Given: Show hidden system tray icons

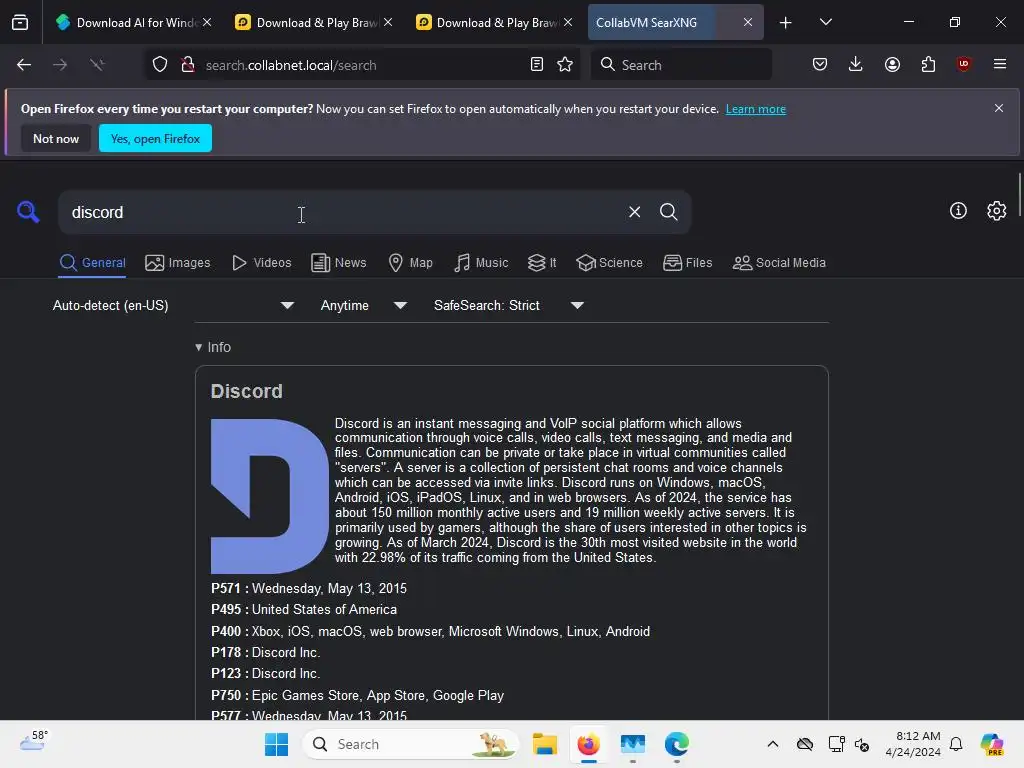Looking at the screenshot, I should tap(773, 744).
